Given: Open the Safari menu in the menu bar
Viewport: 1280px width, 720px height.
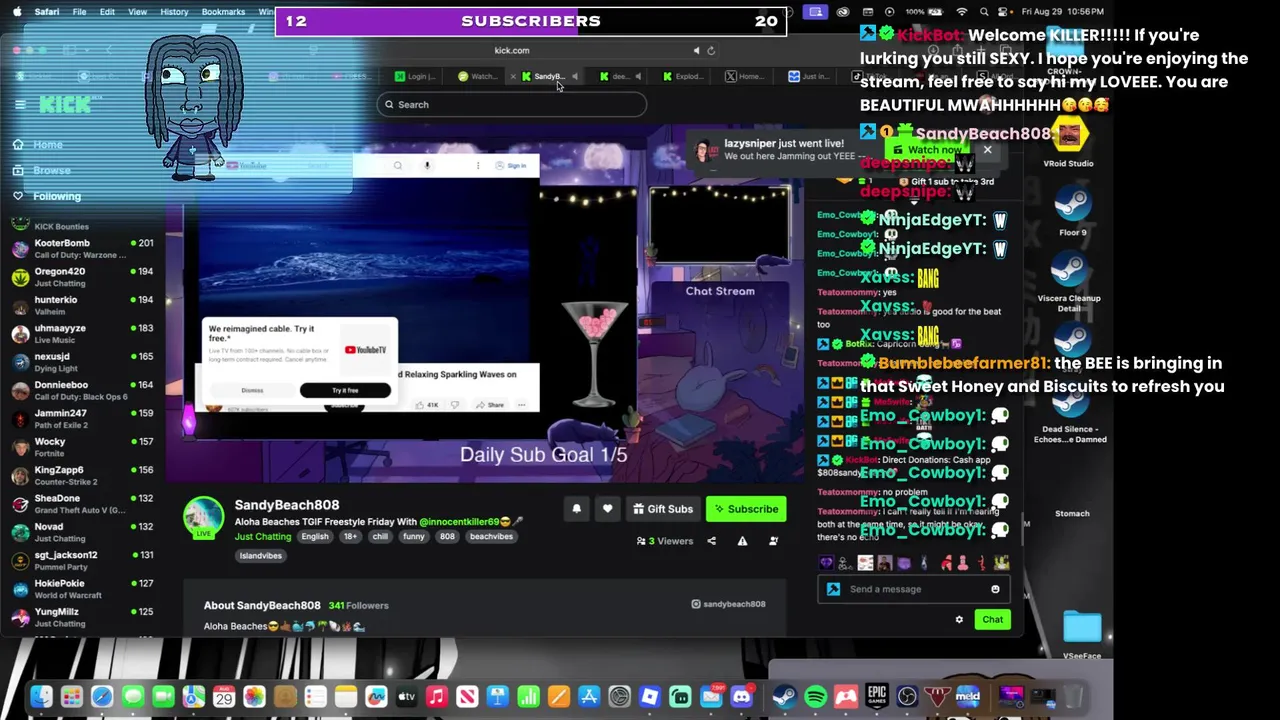Looking at the screenshot, I should (46, 12).
